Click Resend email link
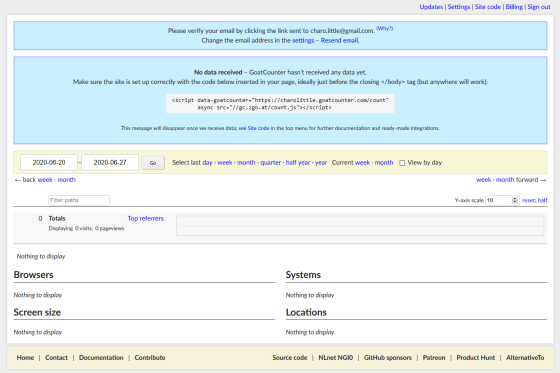Screen dimensions: 560x373 340,40
